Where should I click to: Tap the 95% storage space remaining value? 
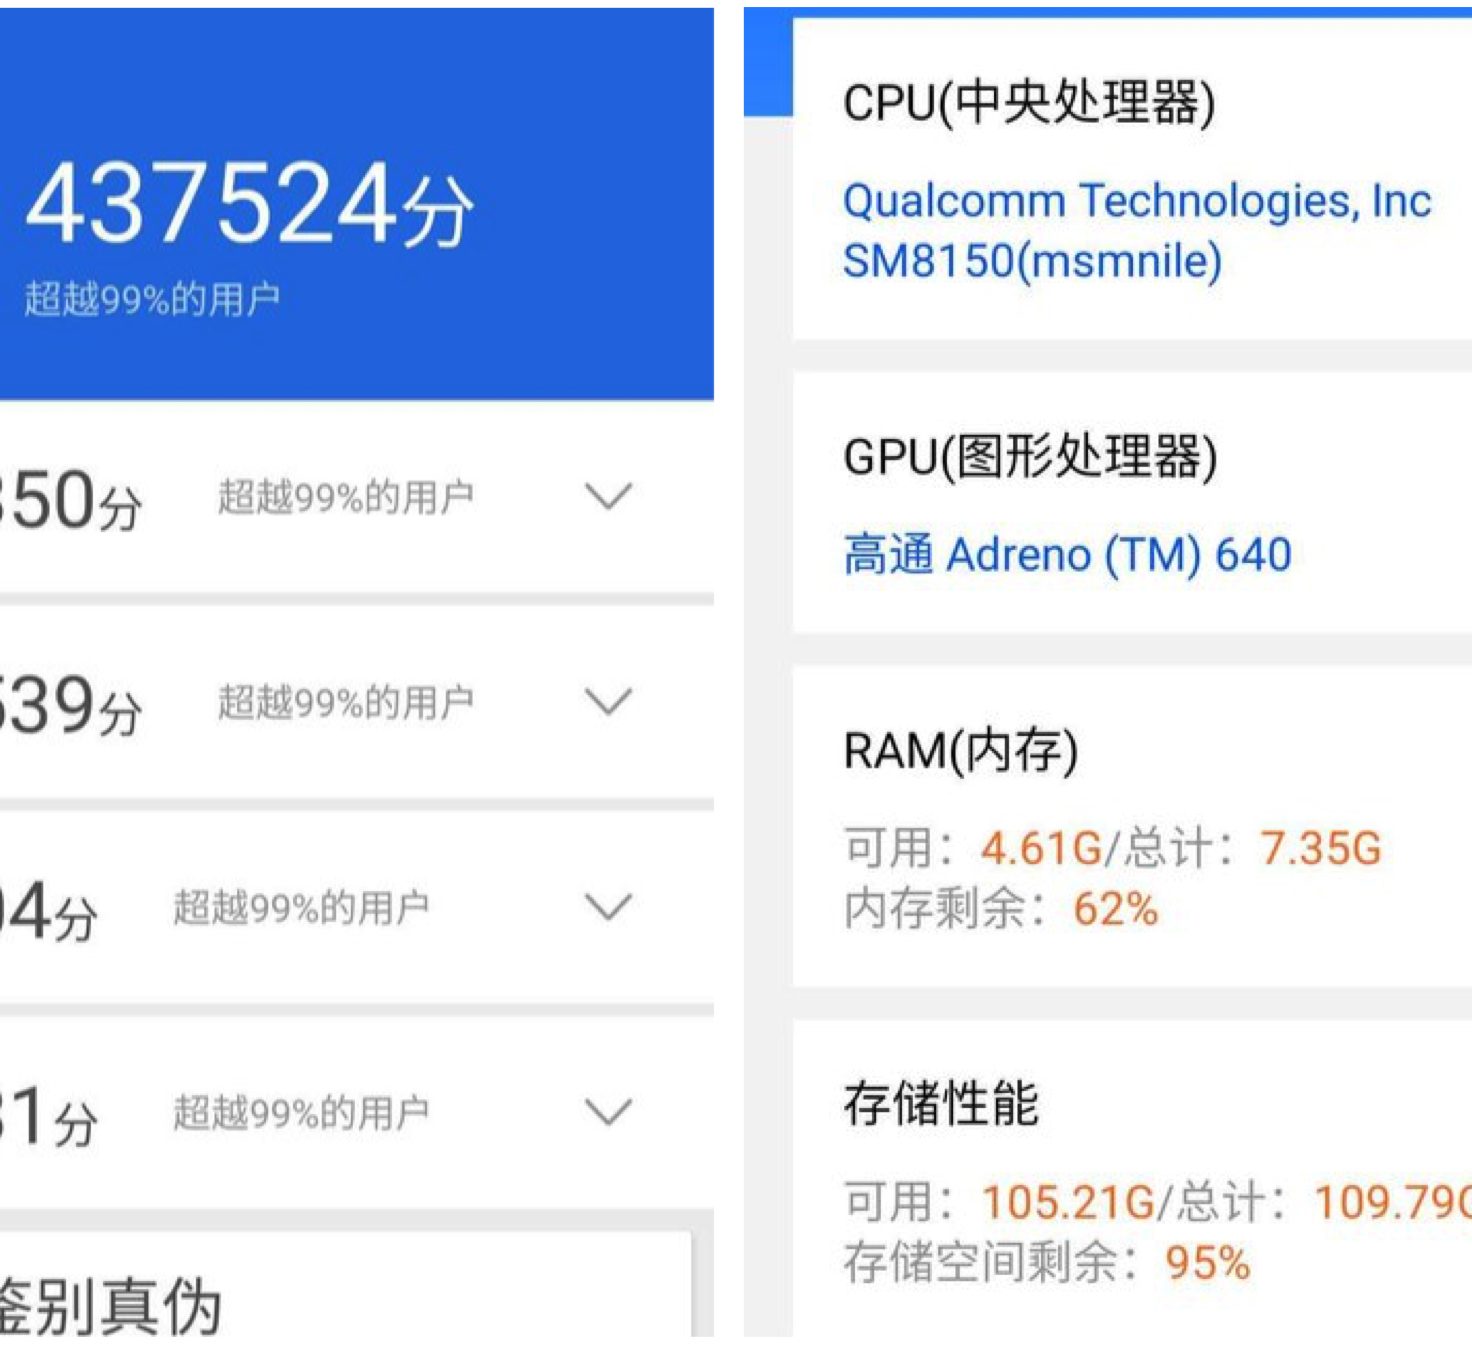point(1207,1263)
